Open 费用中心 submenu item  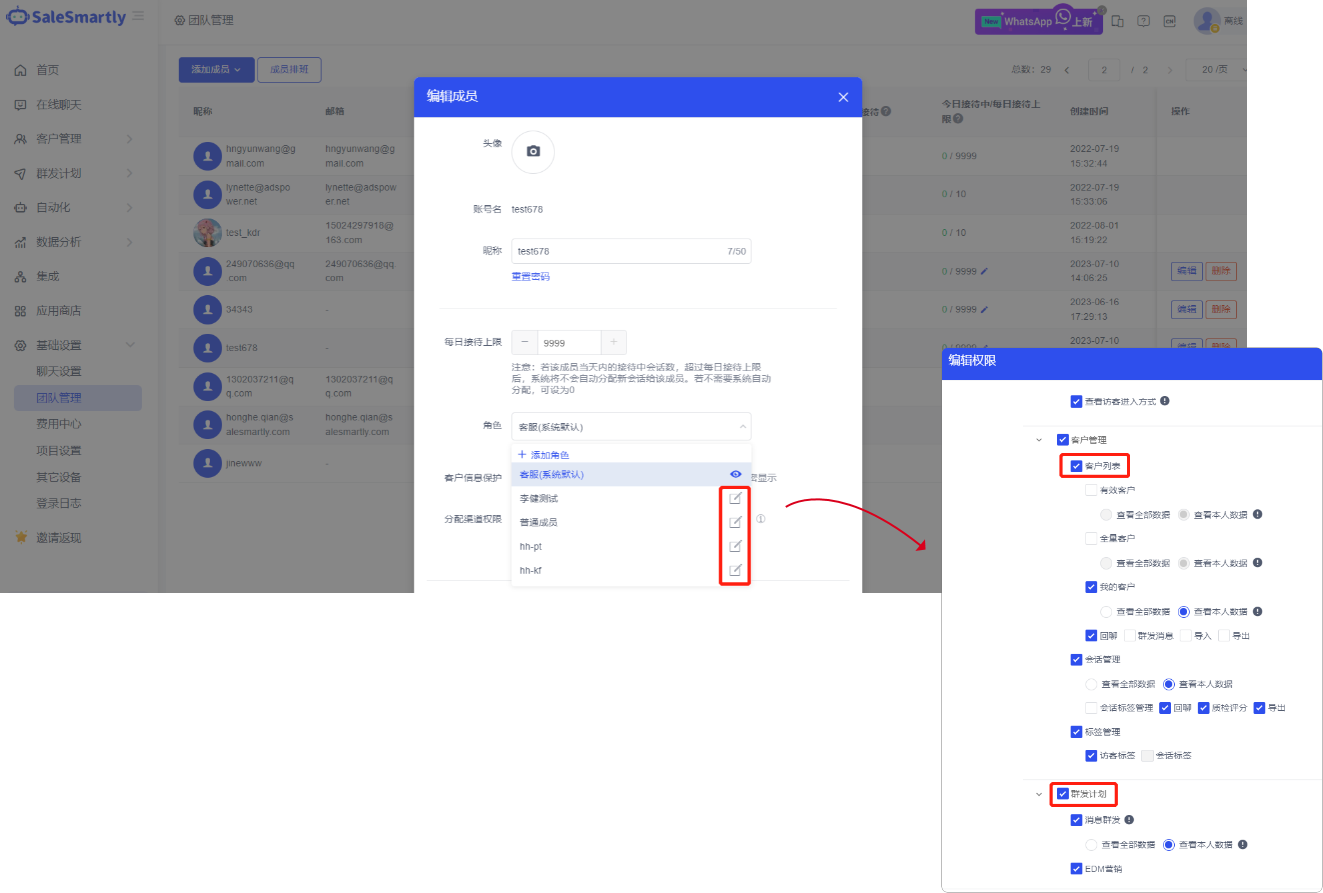click(x=59, y=424)
